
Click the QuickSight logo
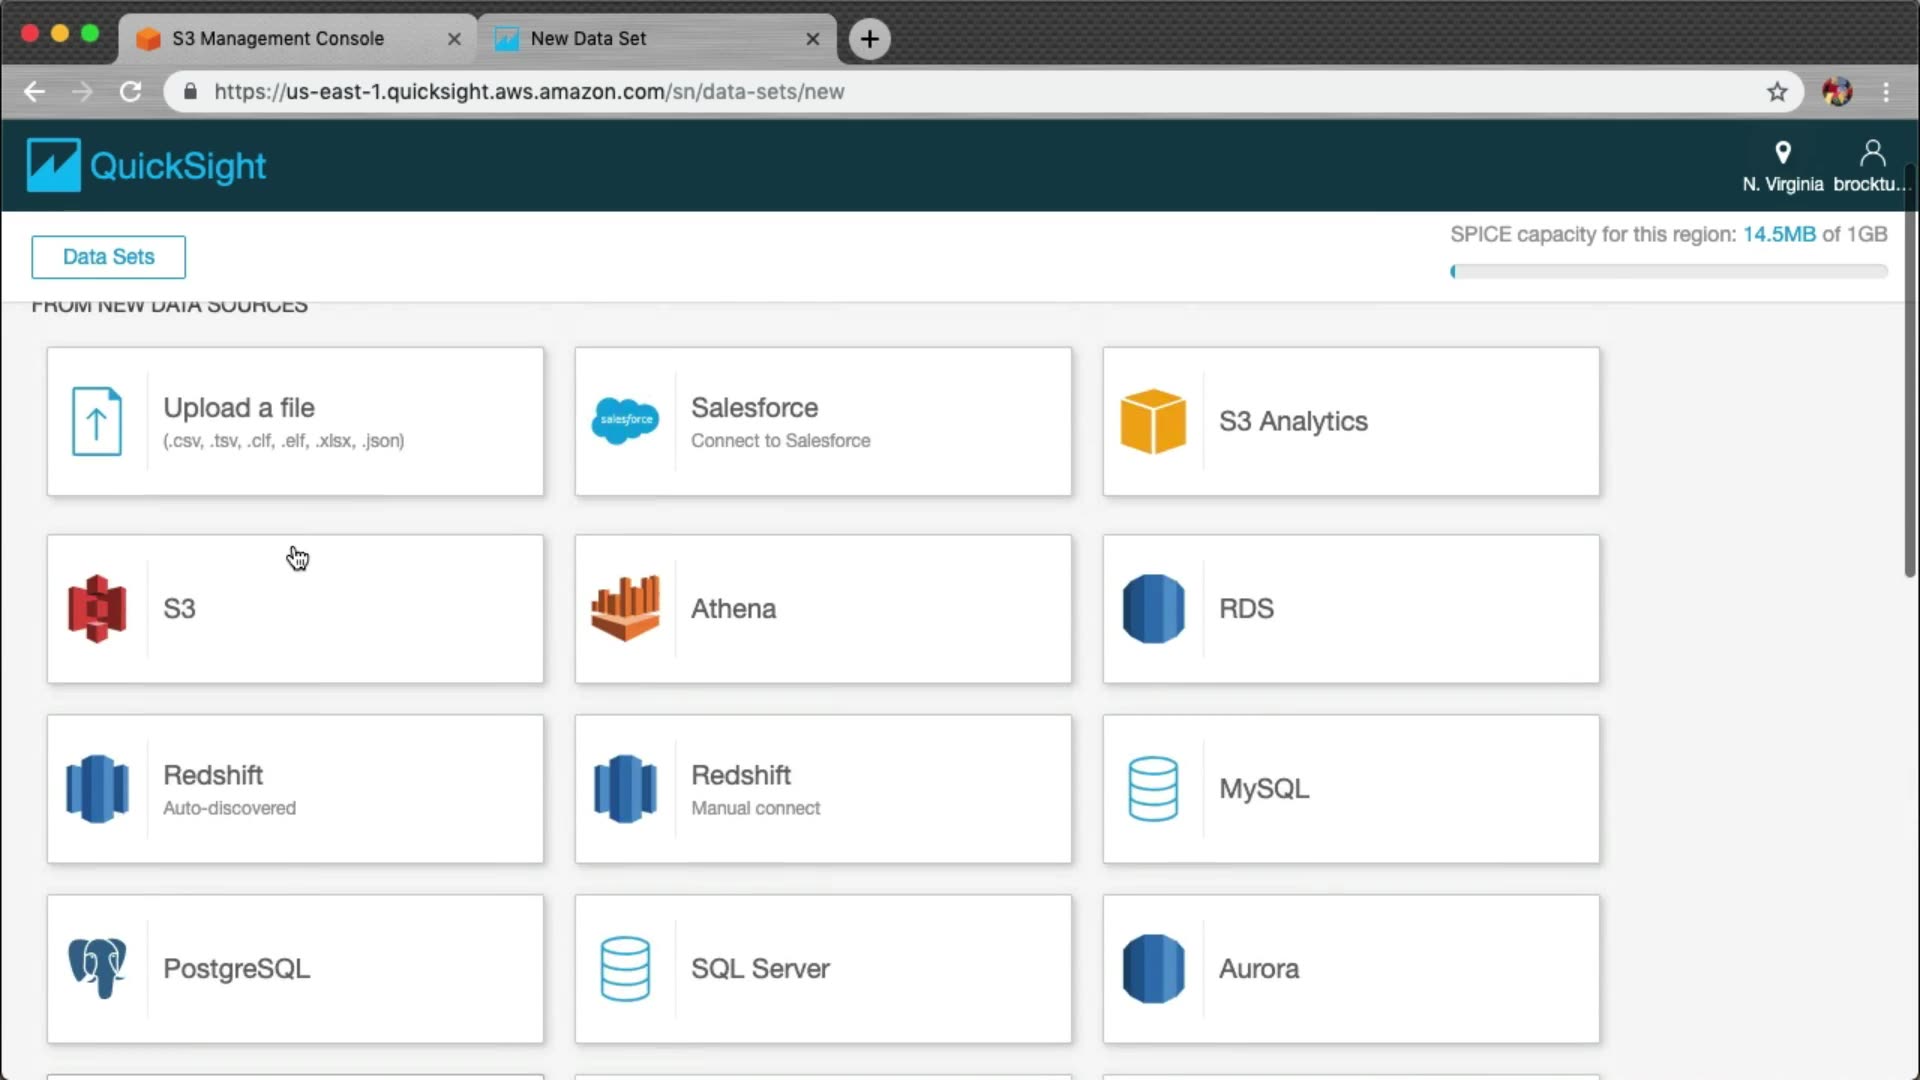pyautogui.click(x=146, y=165)
